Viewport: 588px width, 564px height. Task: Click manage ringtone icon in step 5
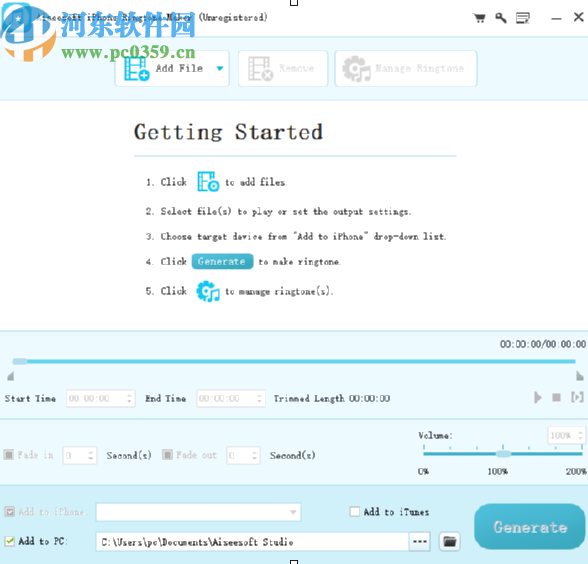coord(208,291)
